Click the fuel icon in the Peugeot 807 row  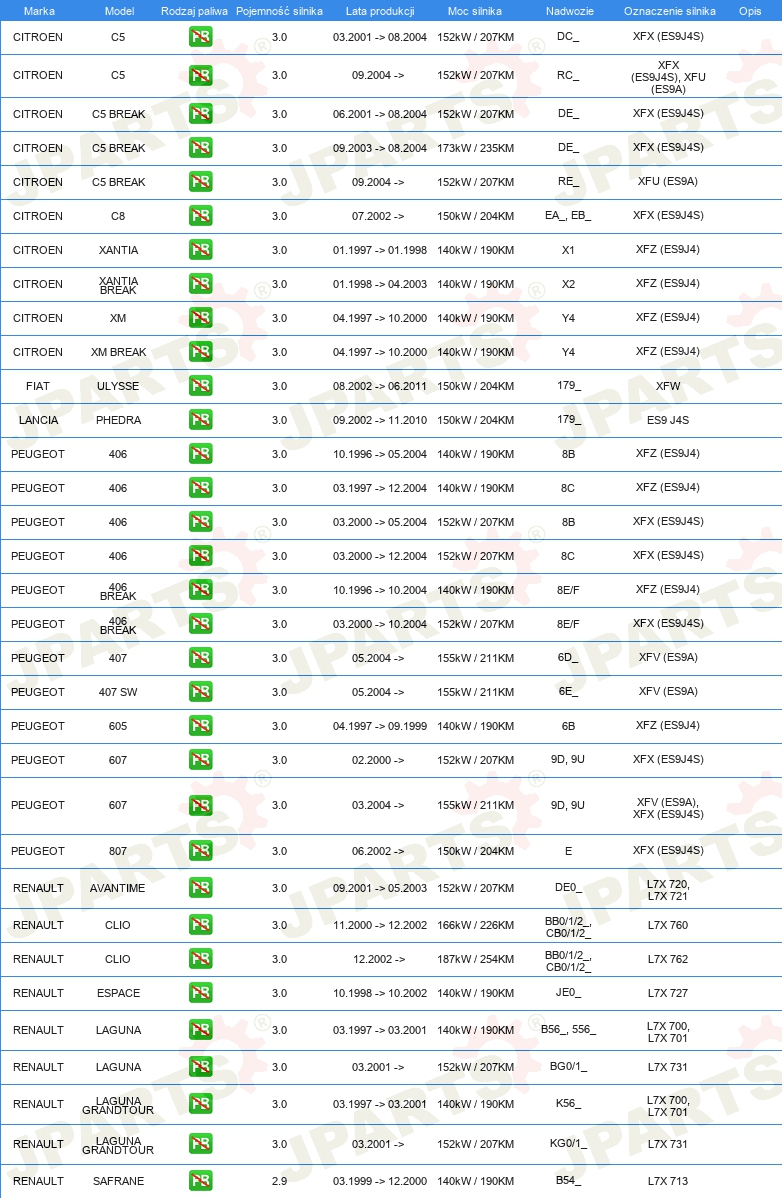[x=201, y=850]
